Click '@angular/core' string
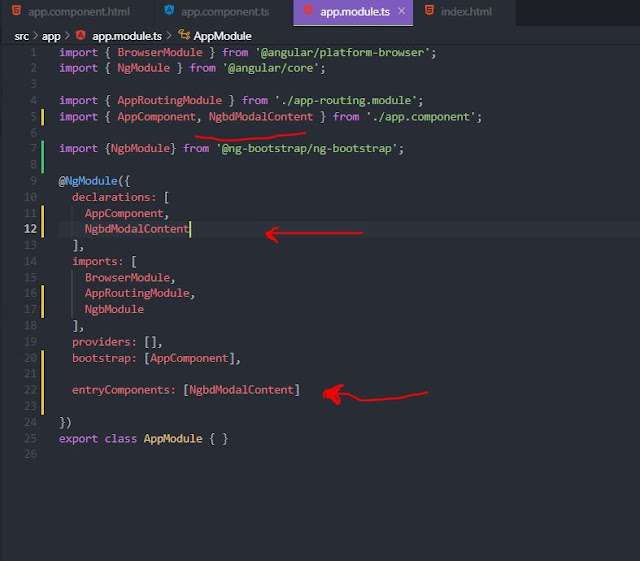Viewport: 640px width, 561px height. tap(271, 68)
